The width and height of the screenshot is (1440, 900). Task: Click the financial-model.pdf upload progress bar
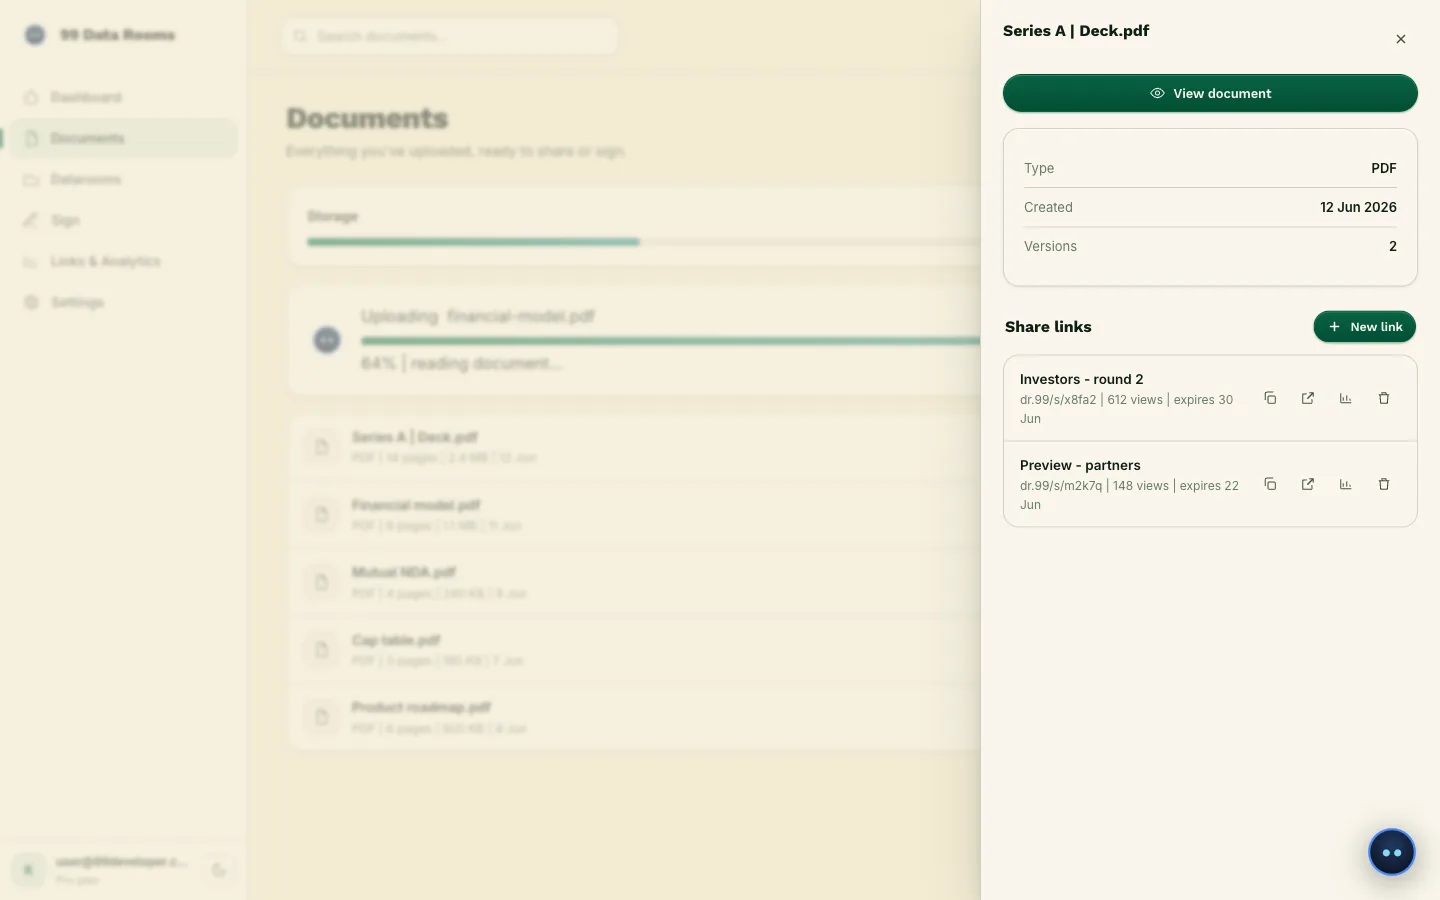pos(671,341)
